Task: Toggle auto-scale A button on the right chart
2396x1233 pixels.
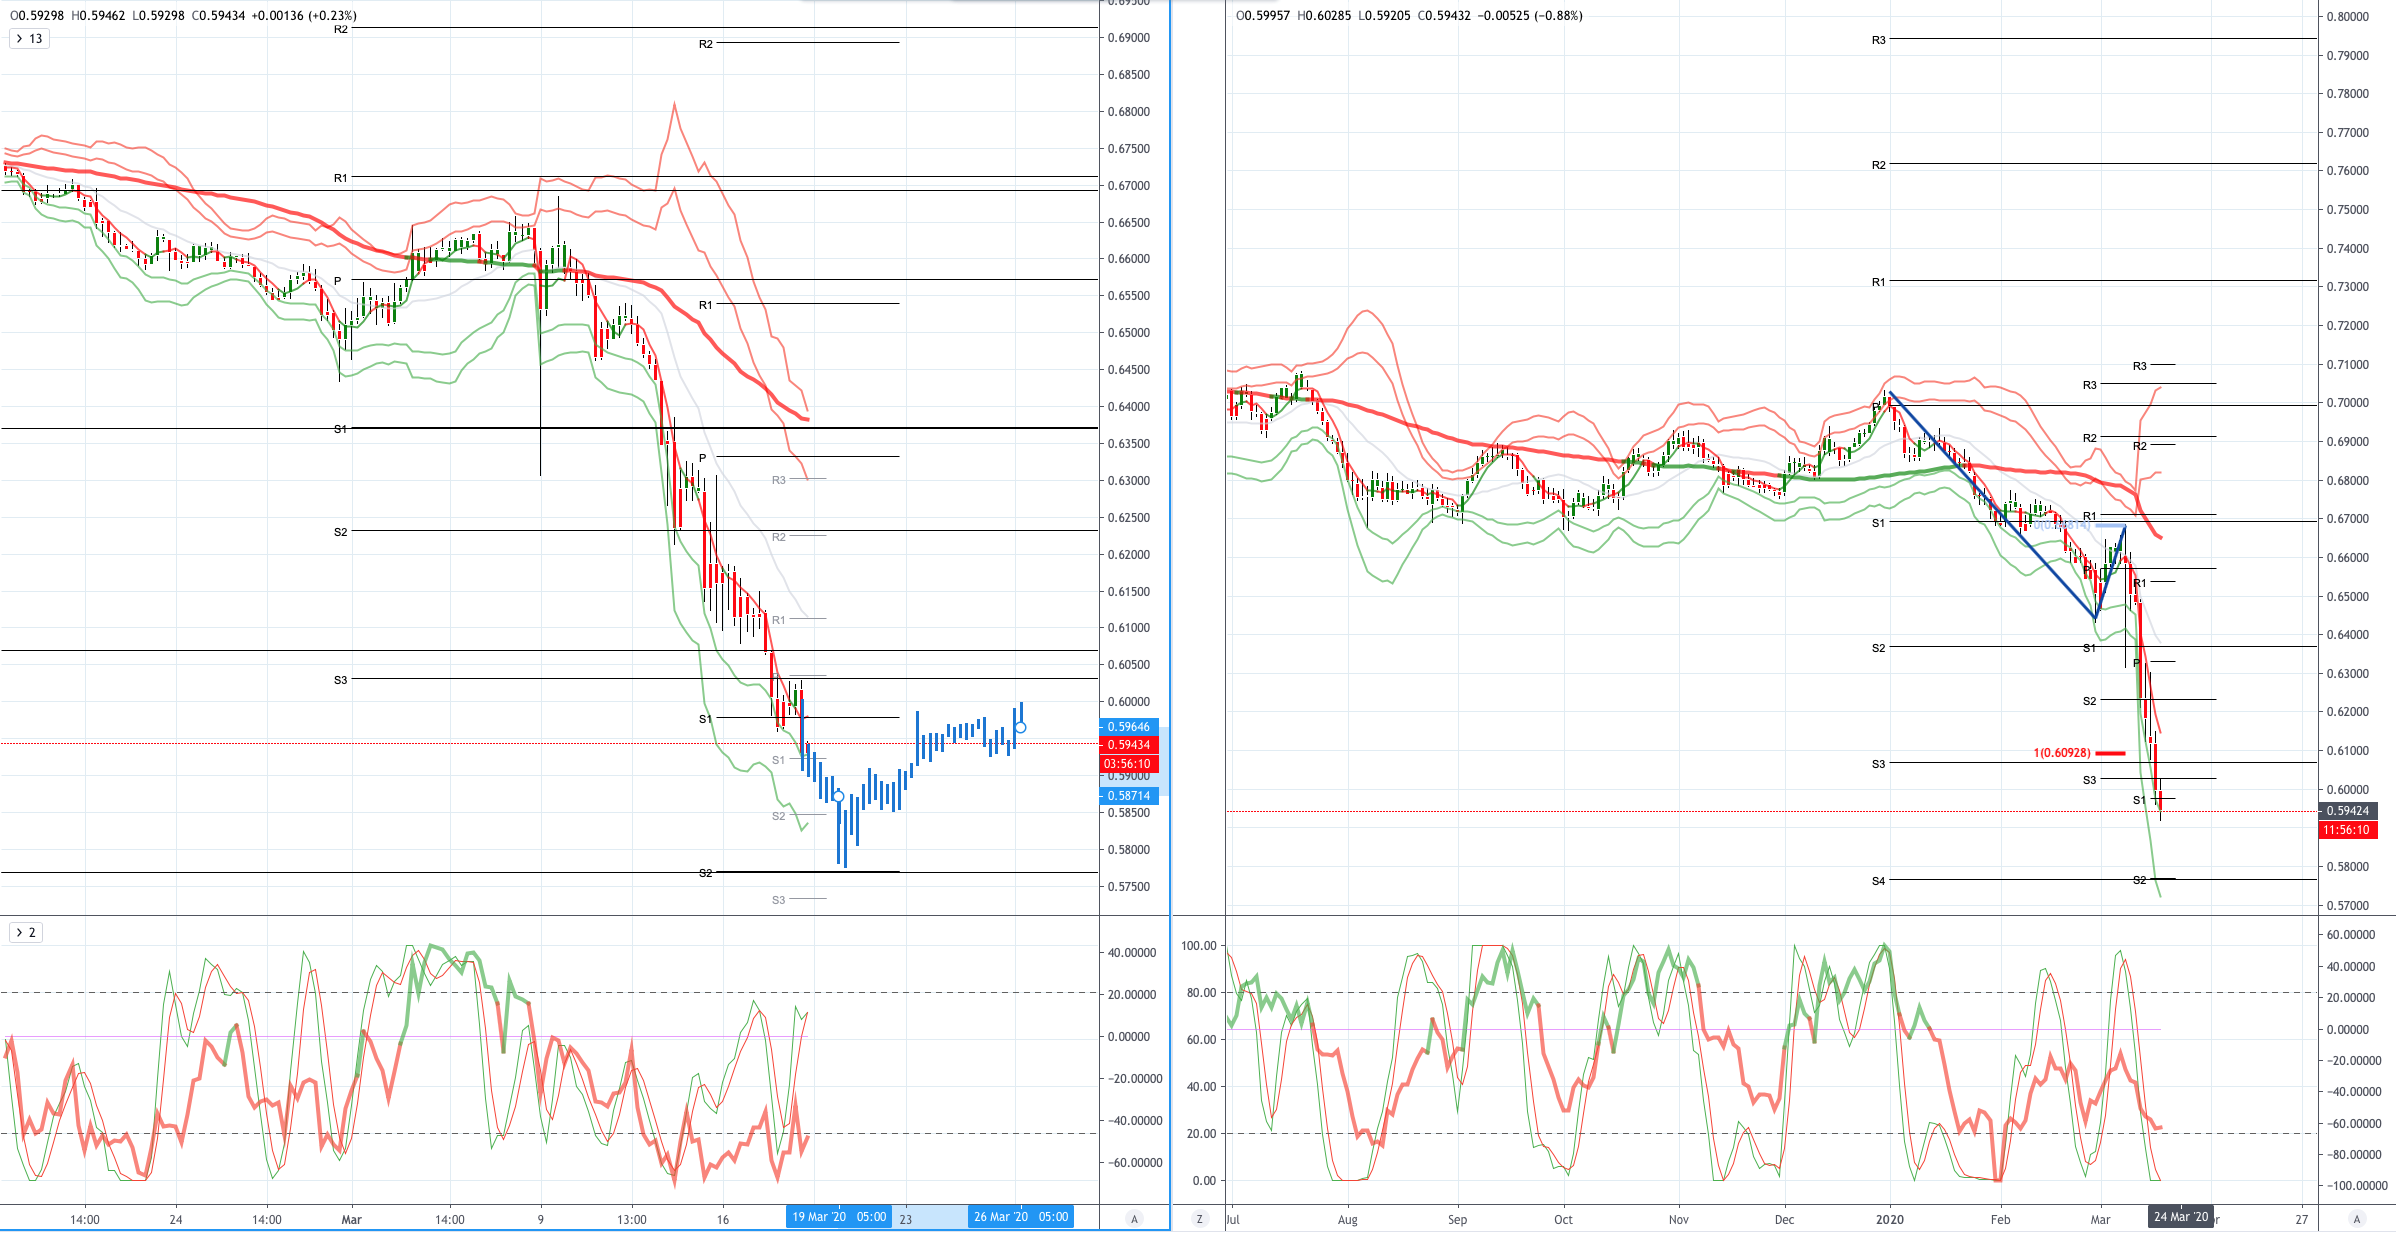Action: coord(2357,1219)
